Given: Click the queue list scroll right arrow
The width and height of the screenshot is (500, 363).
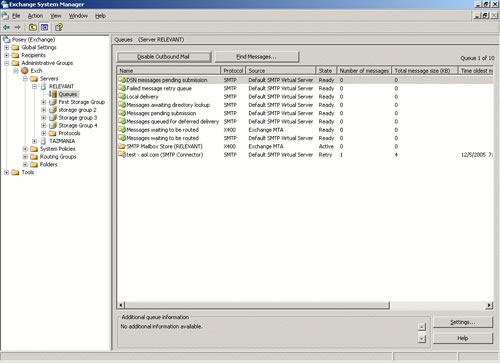Looking at the screenshot, I should click(x=489, y=305).
